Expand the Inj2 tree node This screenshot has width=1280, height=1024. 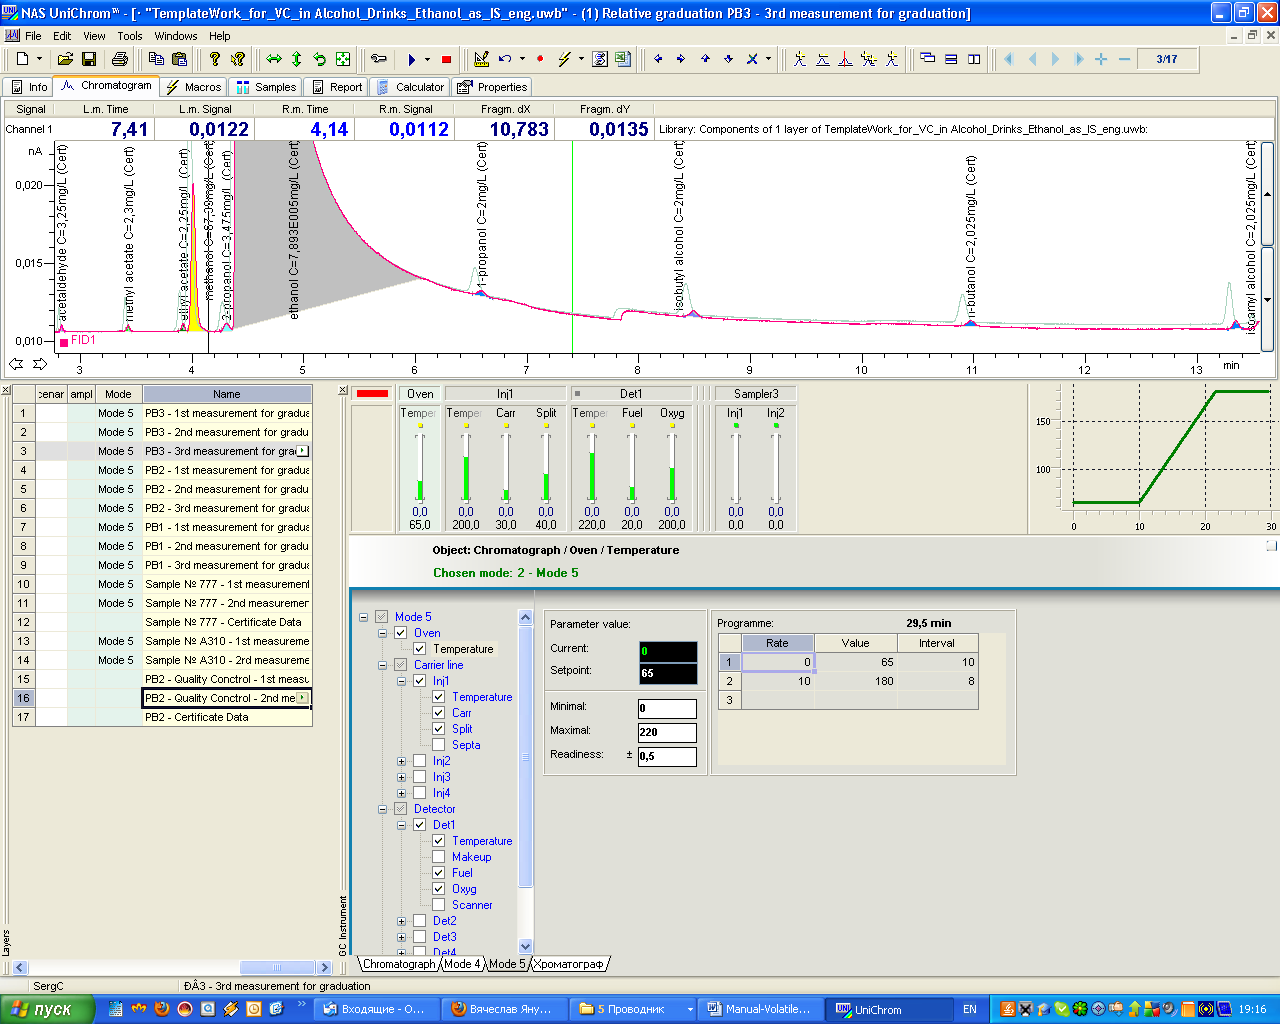[x=401, y=761]
